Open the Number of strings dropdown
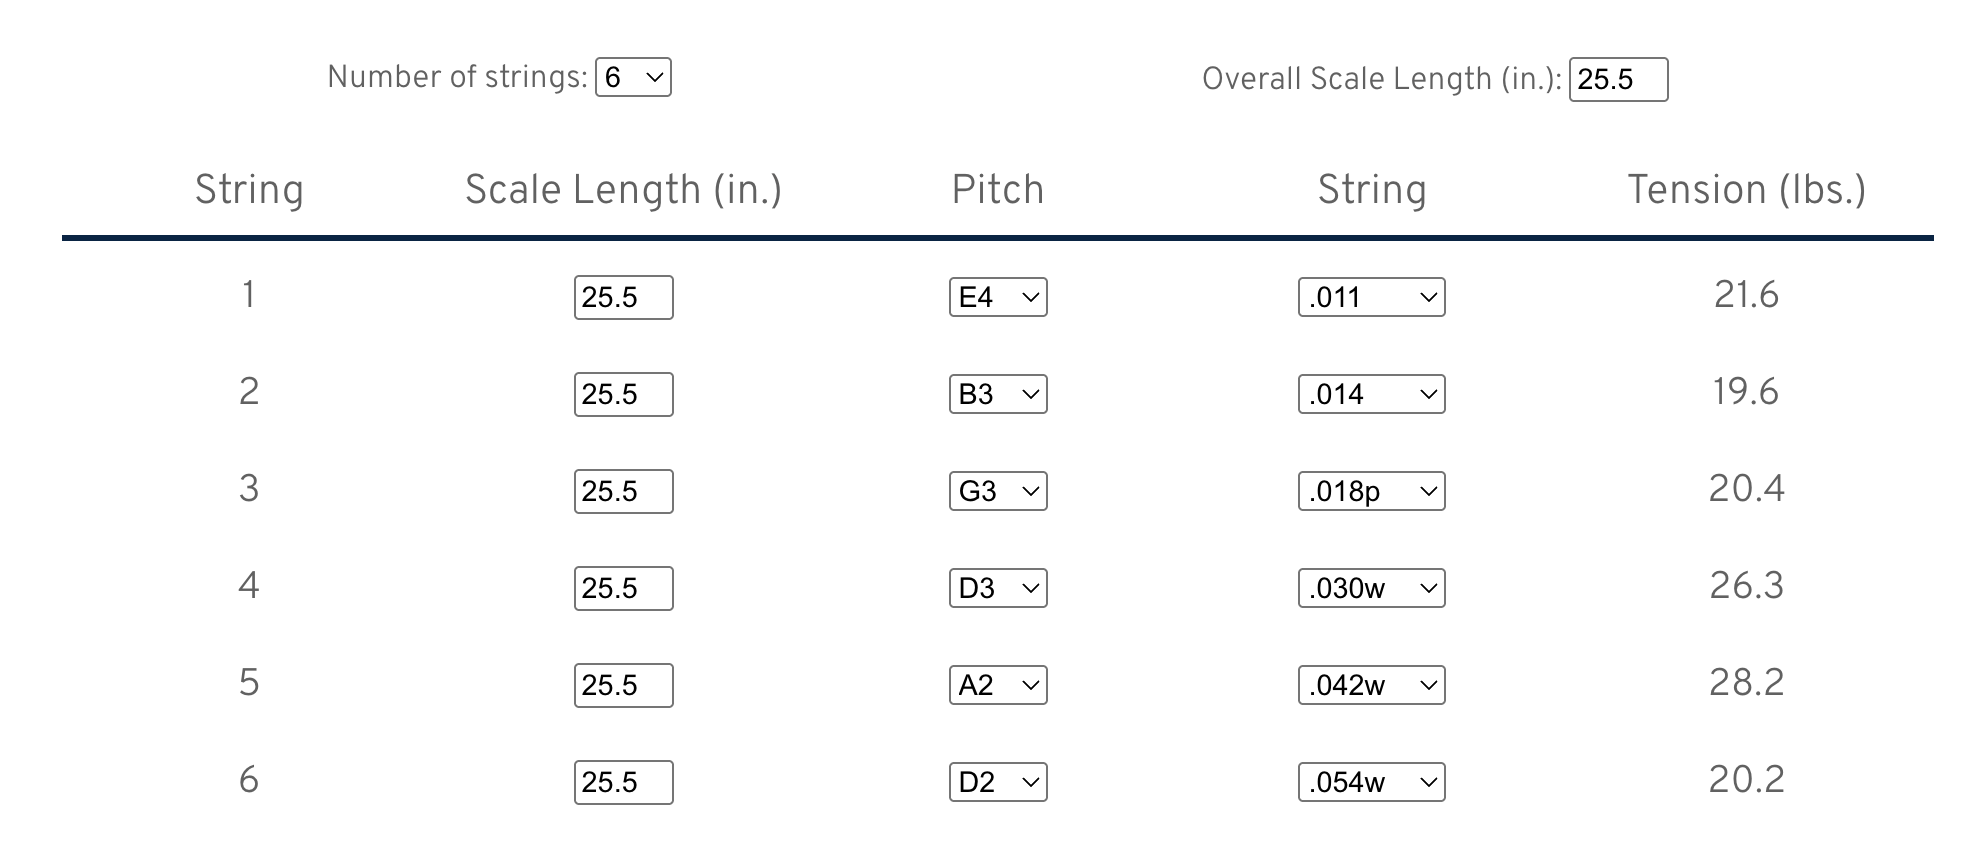The height and width of the screenshot is (868, 1986). click(633, 77)
